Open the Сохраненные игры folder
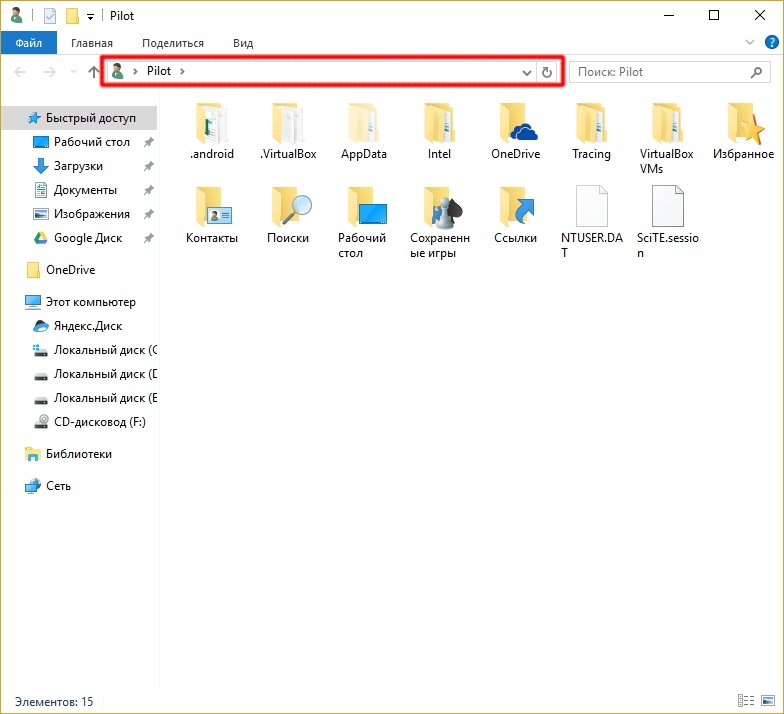 click(x=439, y=222)
